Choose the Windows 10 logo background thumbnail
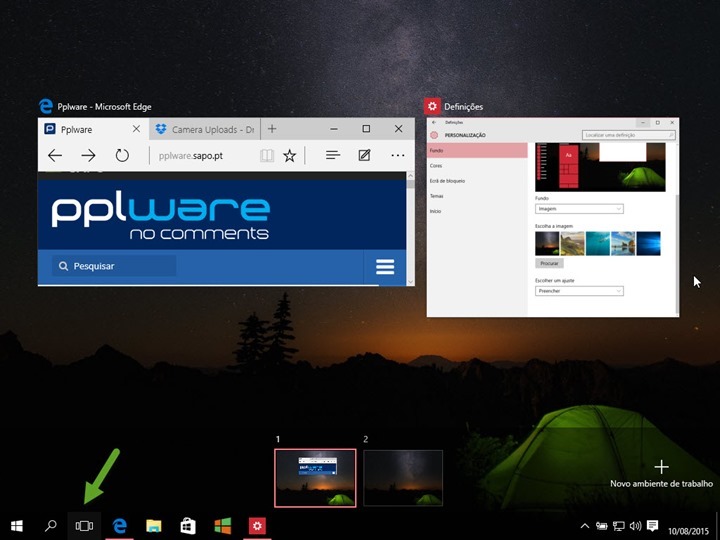The height and width of the screenshot is (540, 720). coord(649,243)
